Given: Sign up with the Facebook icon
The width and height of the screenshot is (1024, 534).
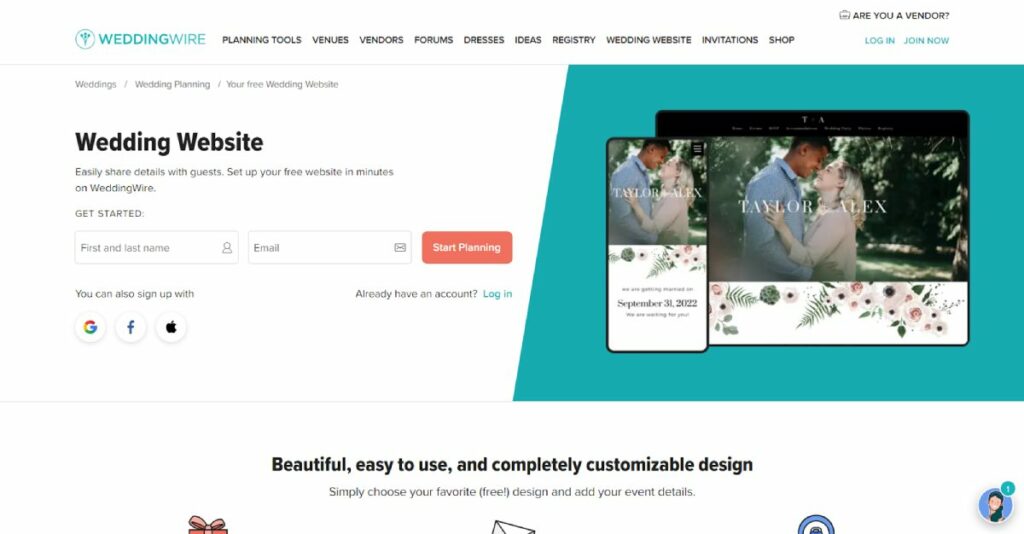Looking at the screenshot, I should 131,327.
